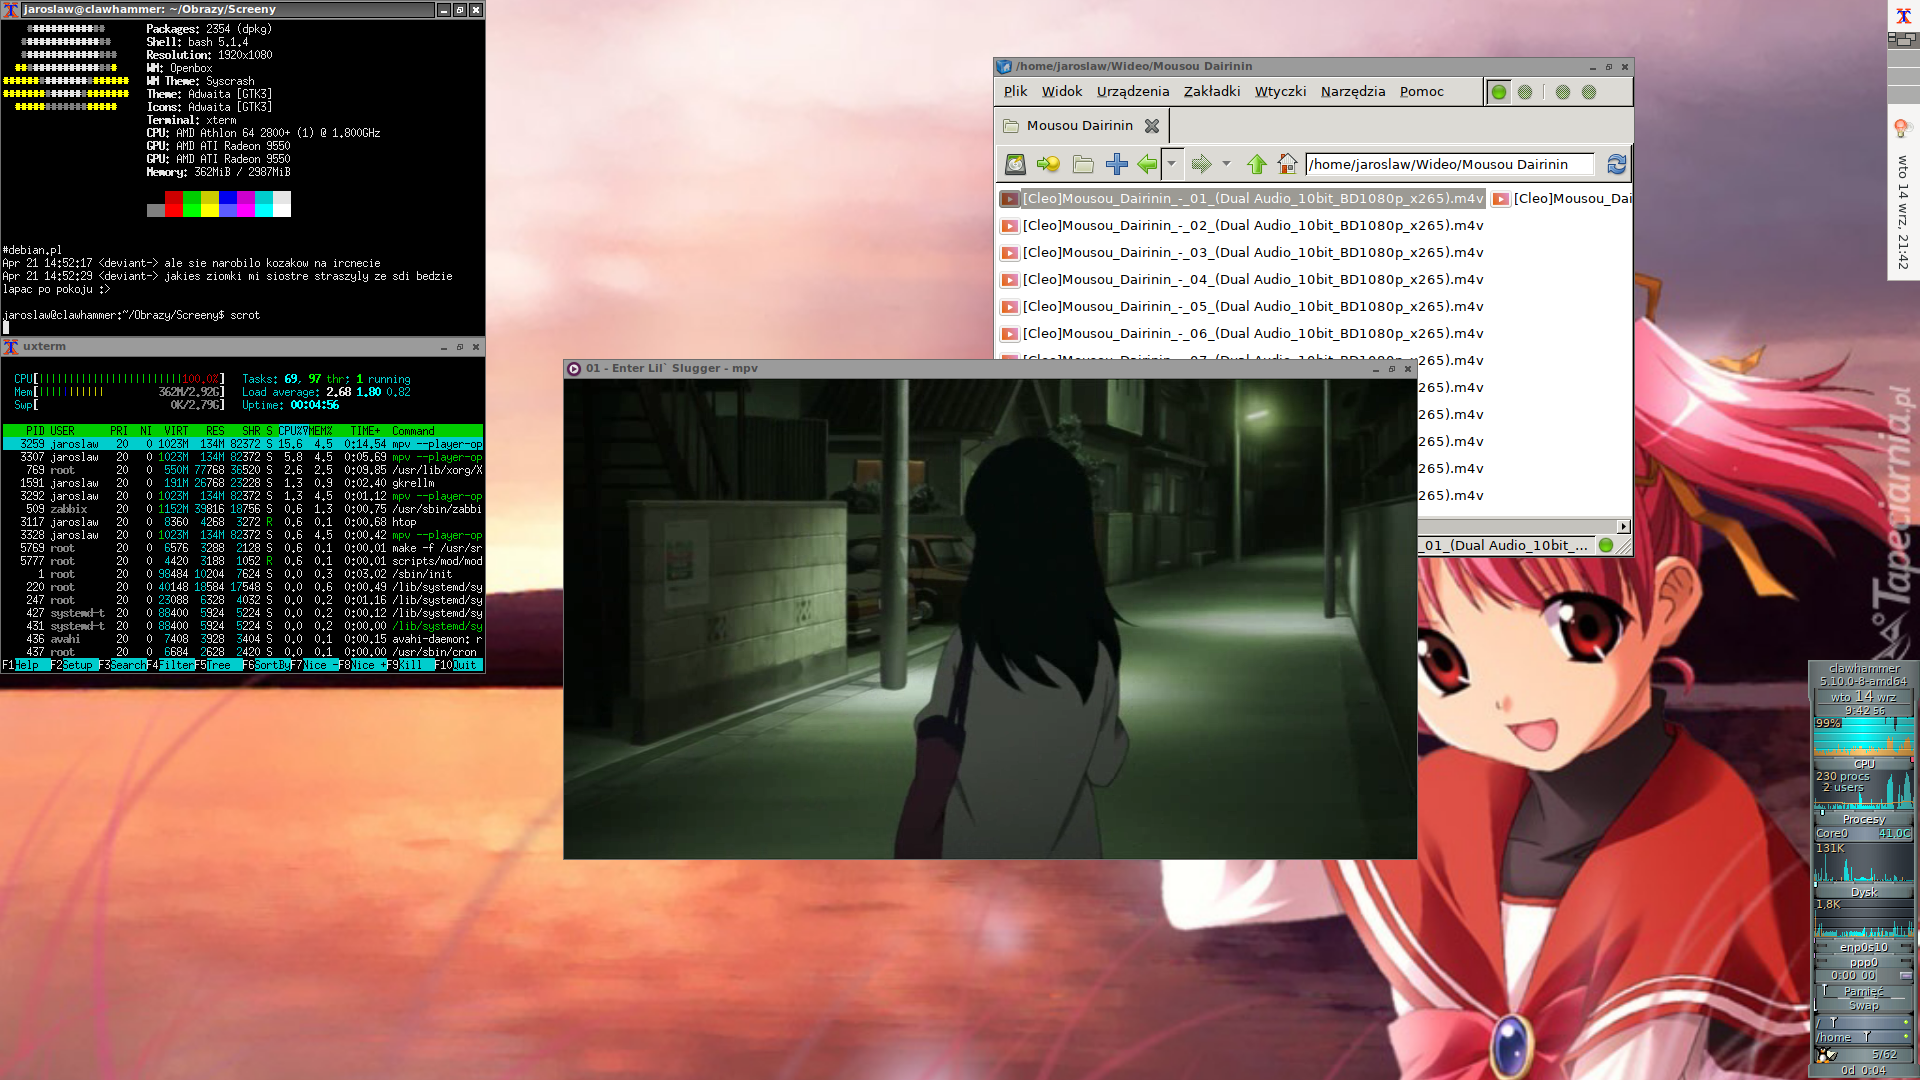The height and width of the screenshot is (1080, 1920).
Task: Go up one folder with green up arrow
Action: point(1257,164)
